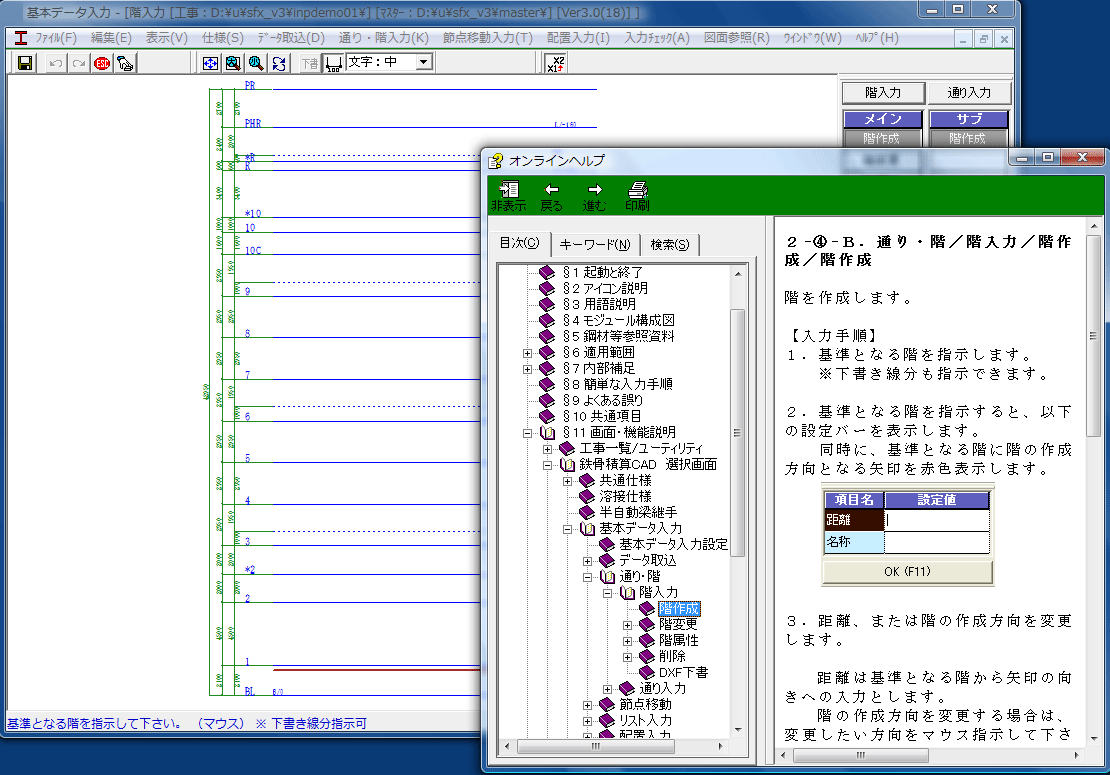Click the hand pointer toolbar icon
The width and height of the screenshot is (1110, 775).
pyautogui.click(x=125, y=63)
